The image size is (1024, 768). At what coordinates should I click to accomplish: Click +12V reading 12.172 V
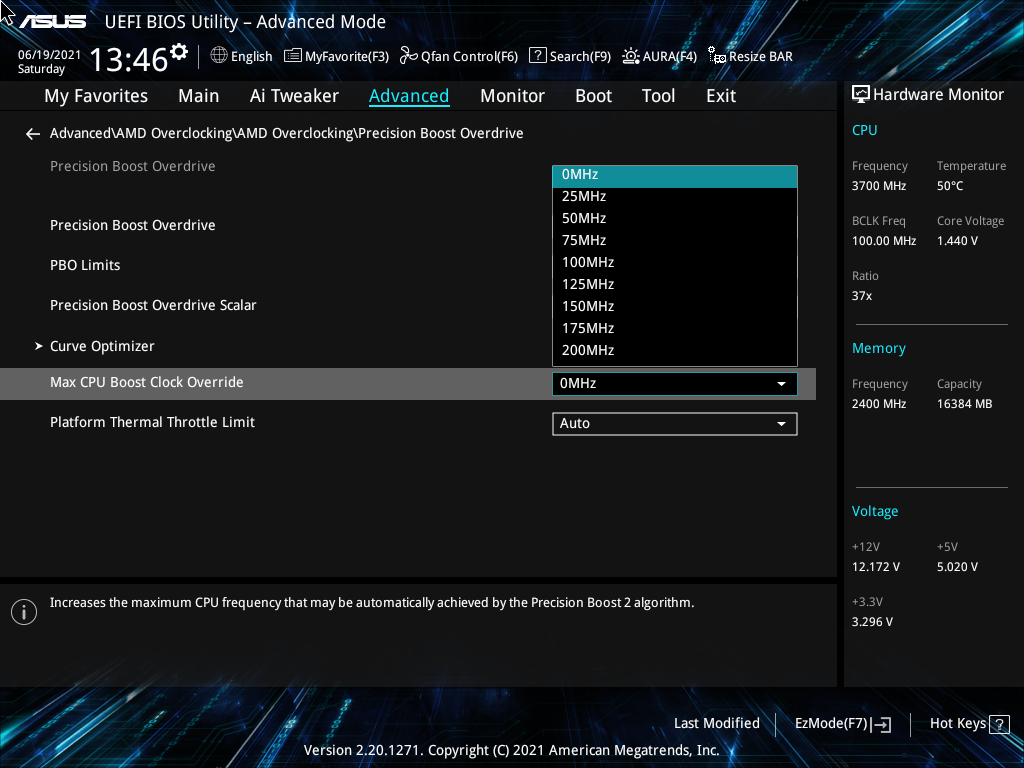(875, 567)
